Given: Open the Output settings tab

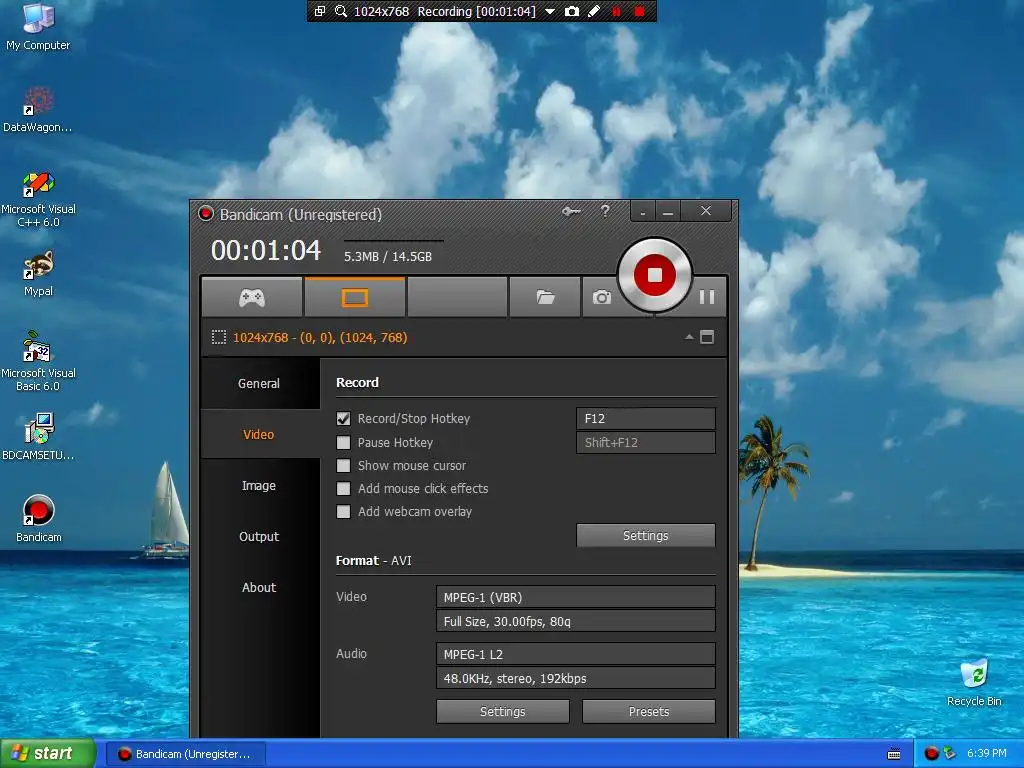Looking at the screenshot, I should tap(259, 536).
